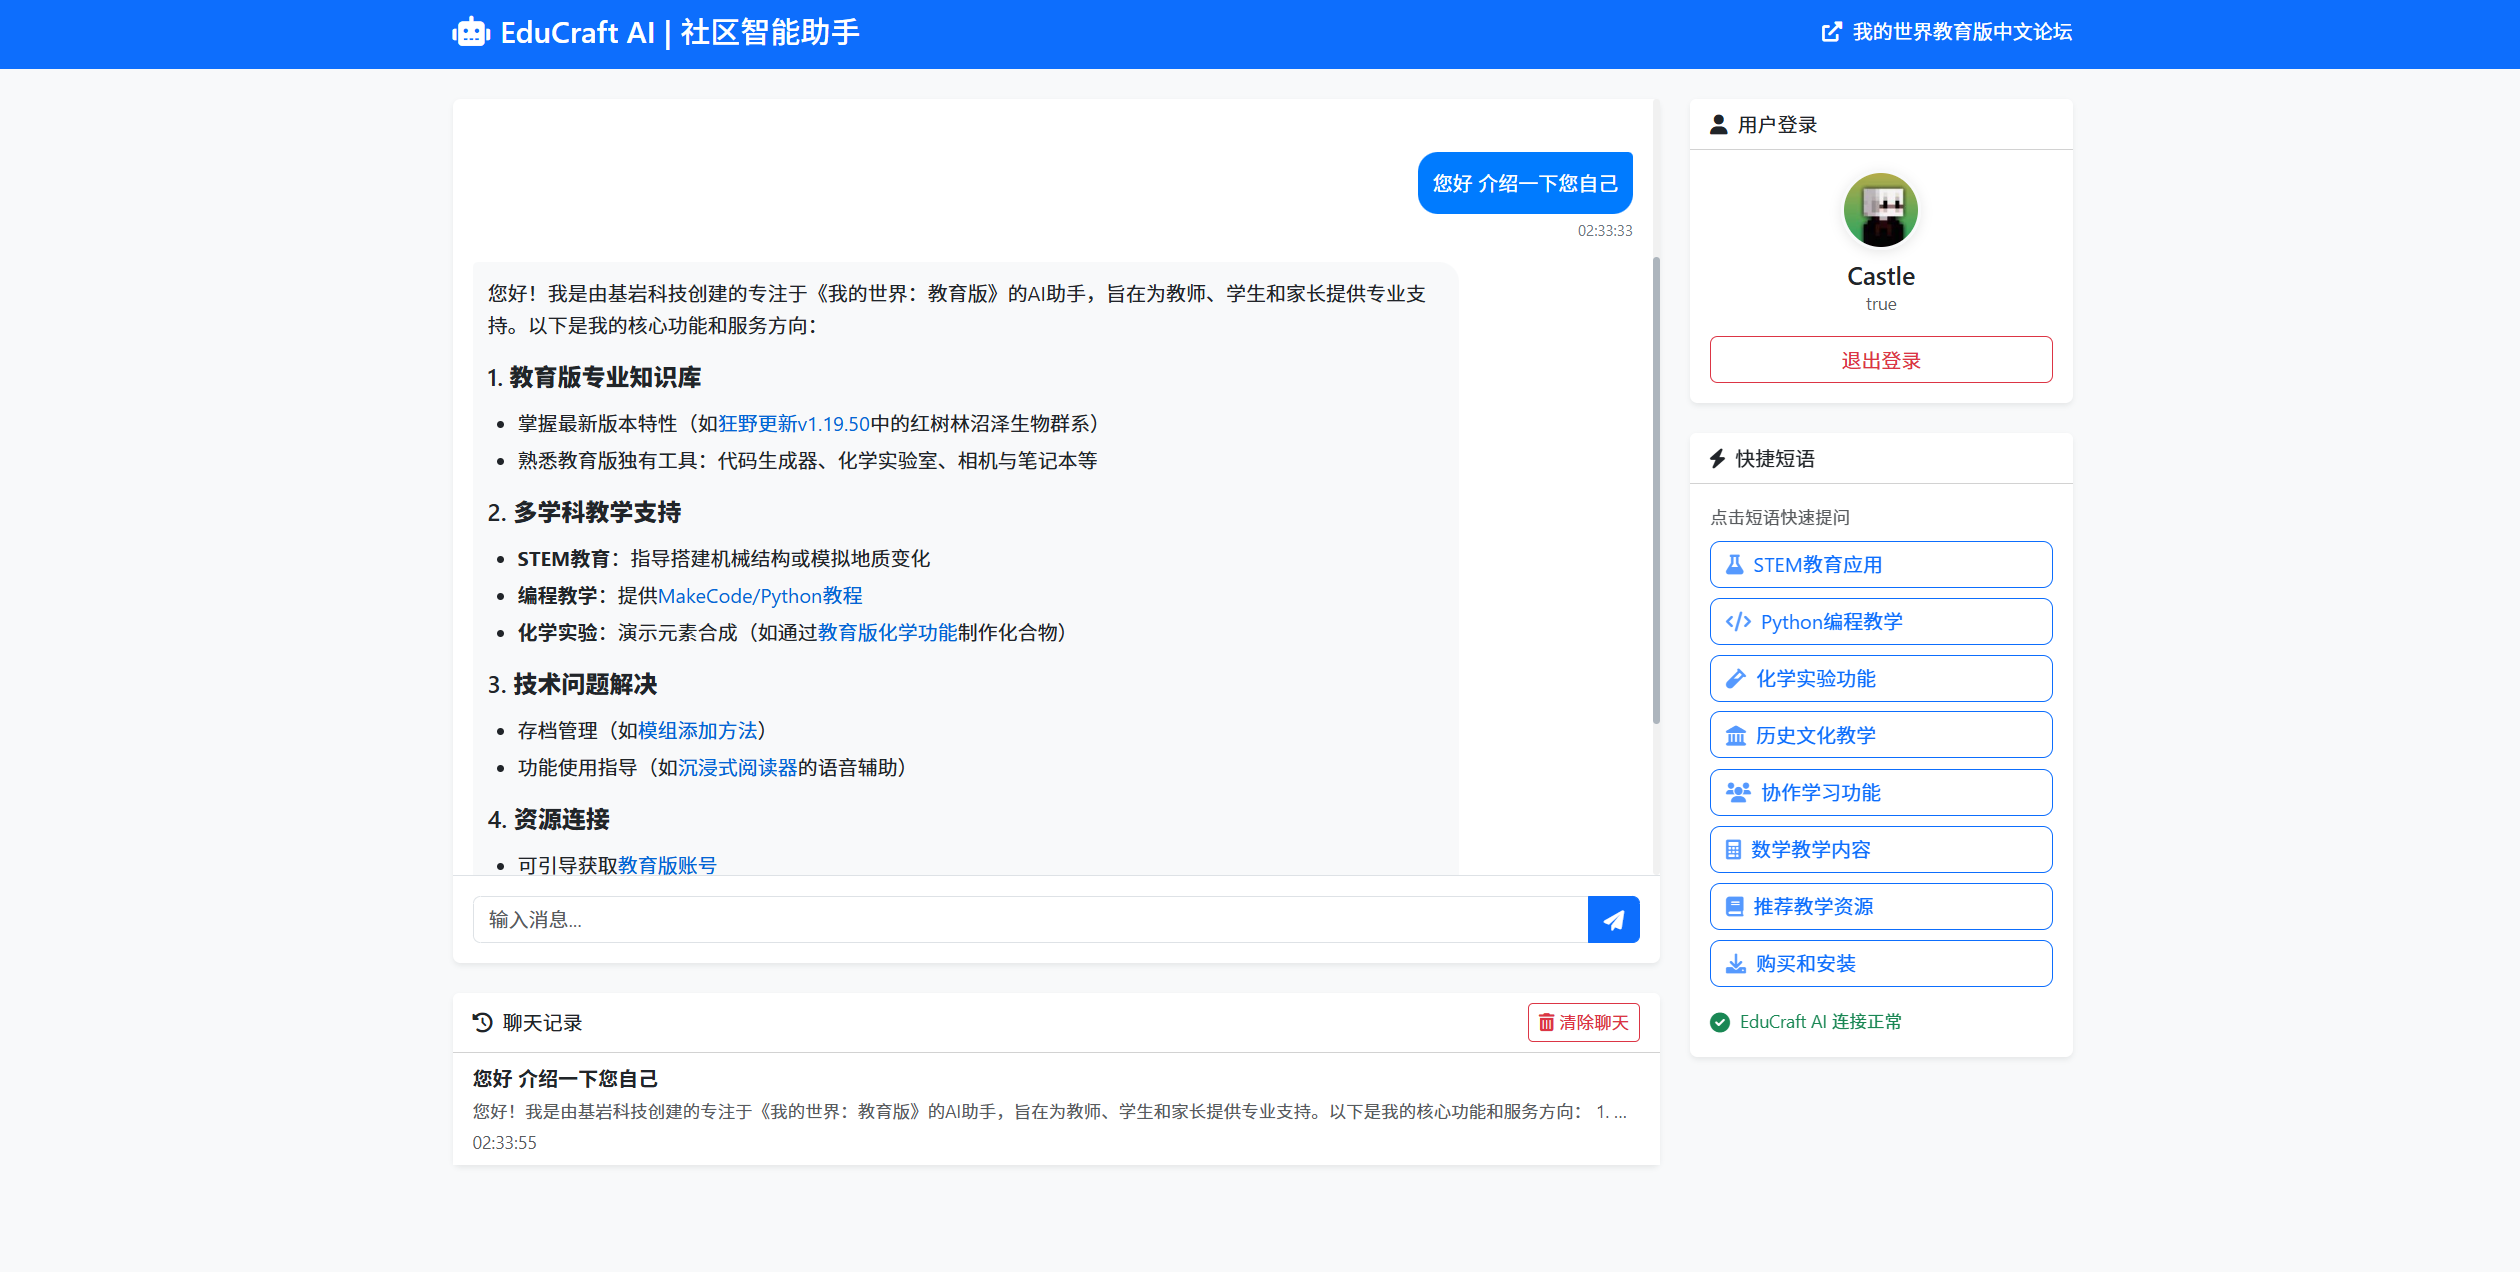
Task: Click the 多学科教学支持 heading
Action: (x=597, y=513)
